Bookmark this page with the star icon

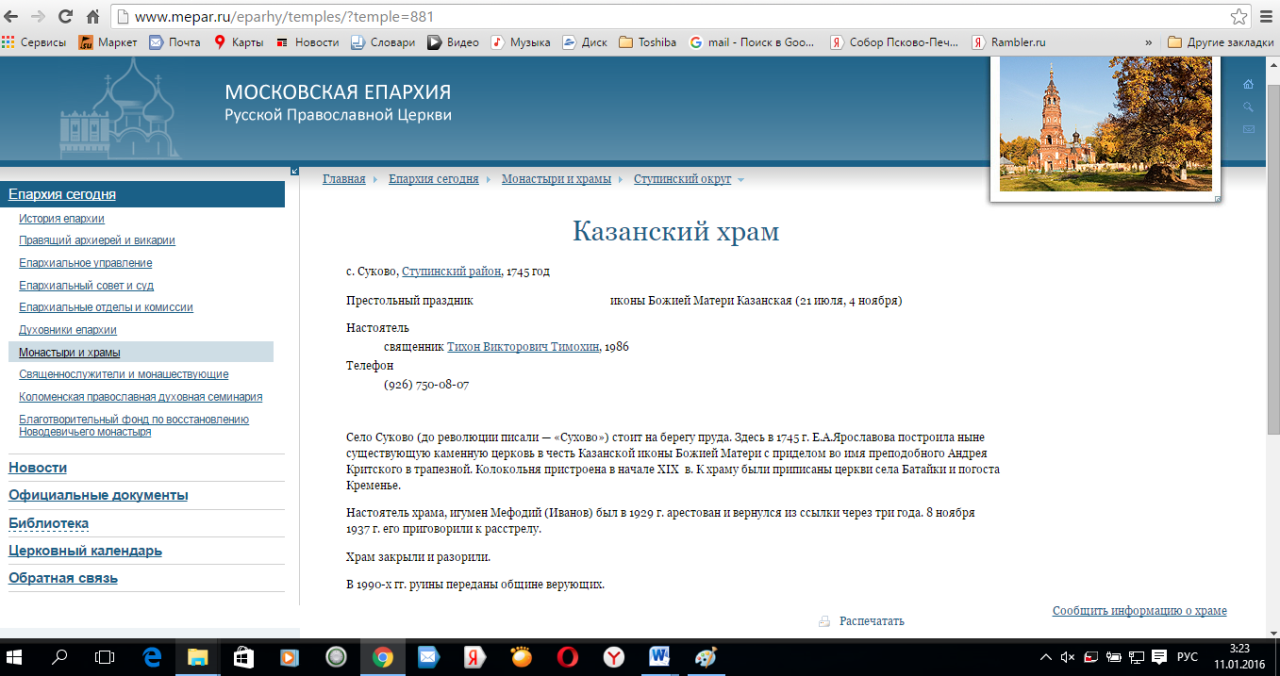pos(1238,17)
